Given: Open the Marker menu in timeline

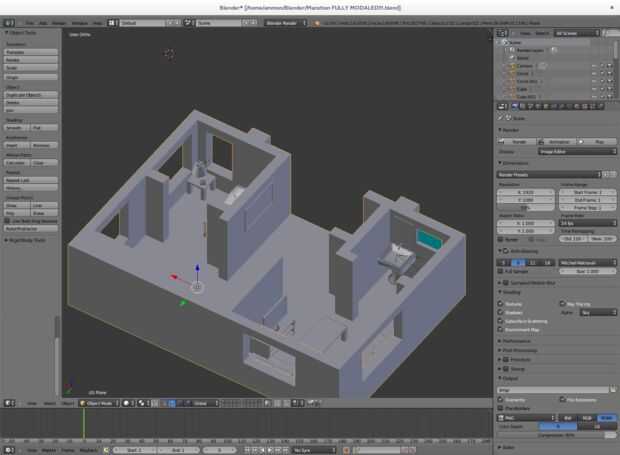Looking at the screenshot, I should [x=49, y=450].
